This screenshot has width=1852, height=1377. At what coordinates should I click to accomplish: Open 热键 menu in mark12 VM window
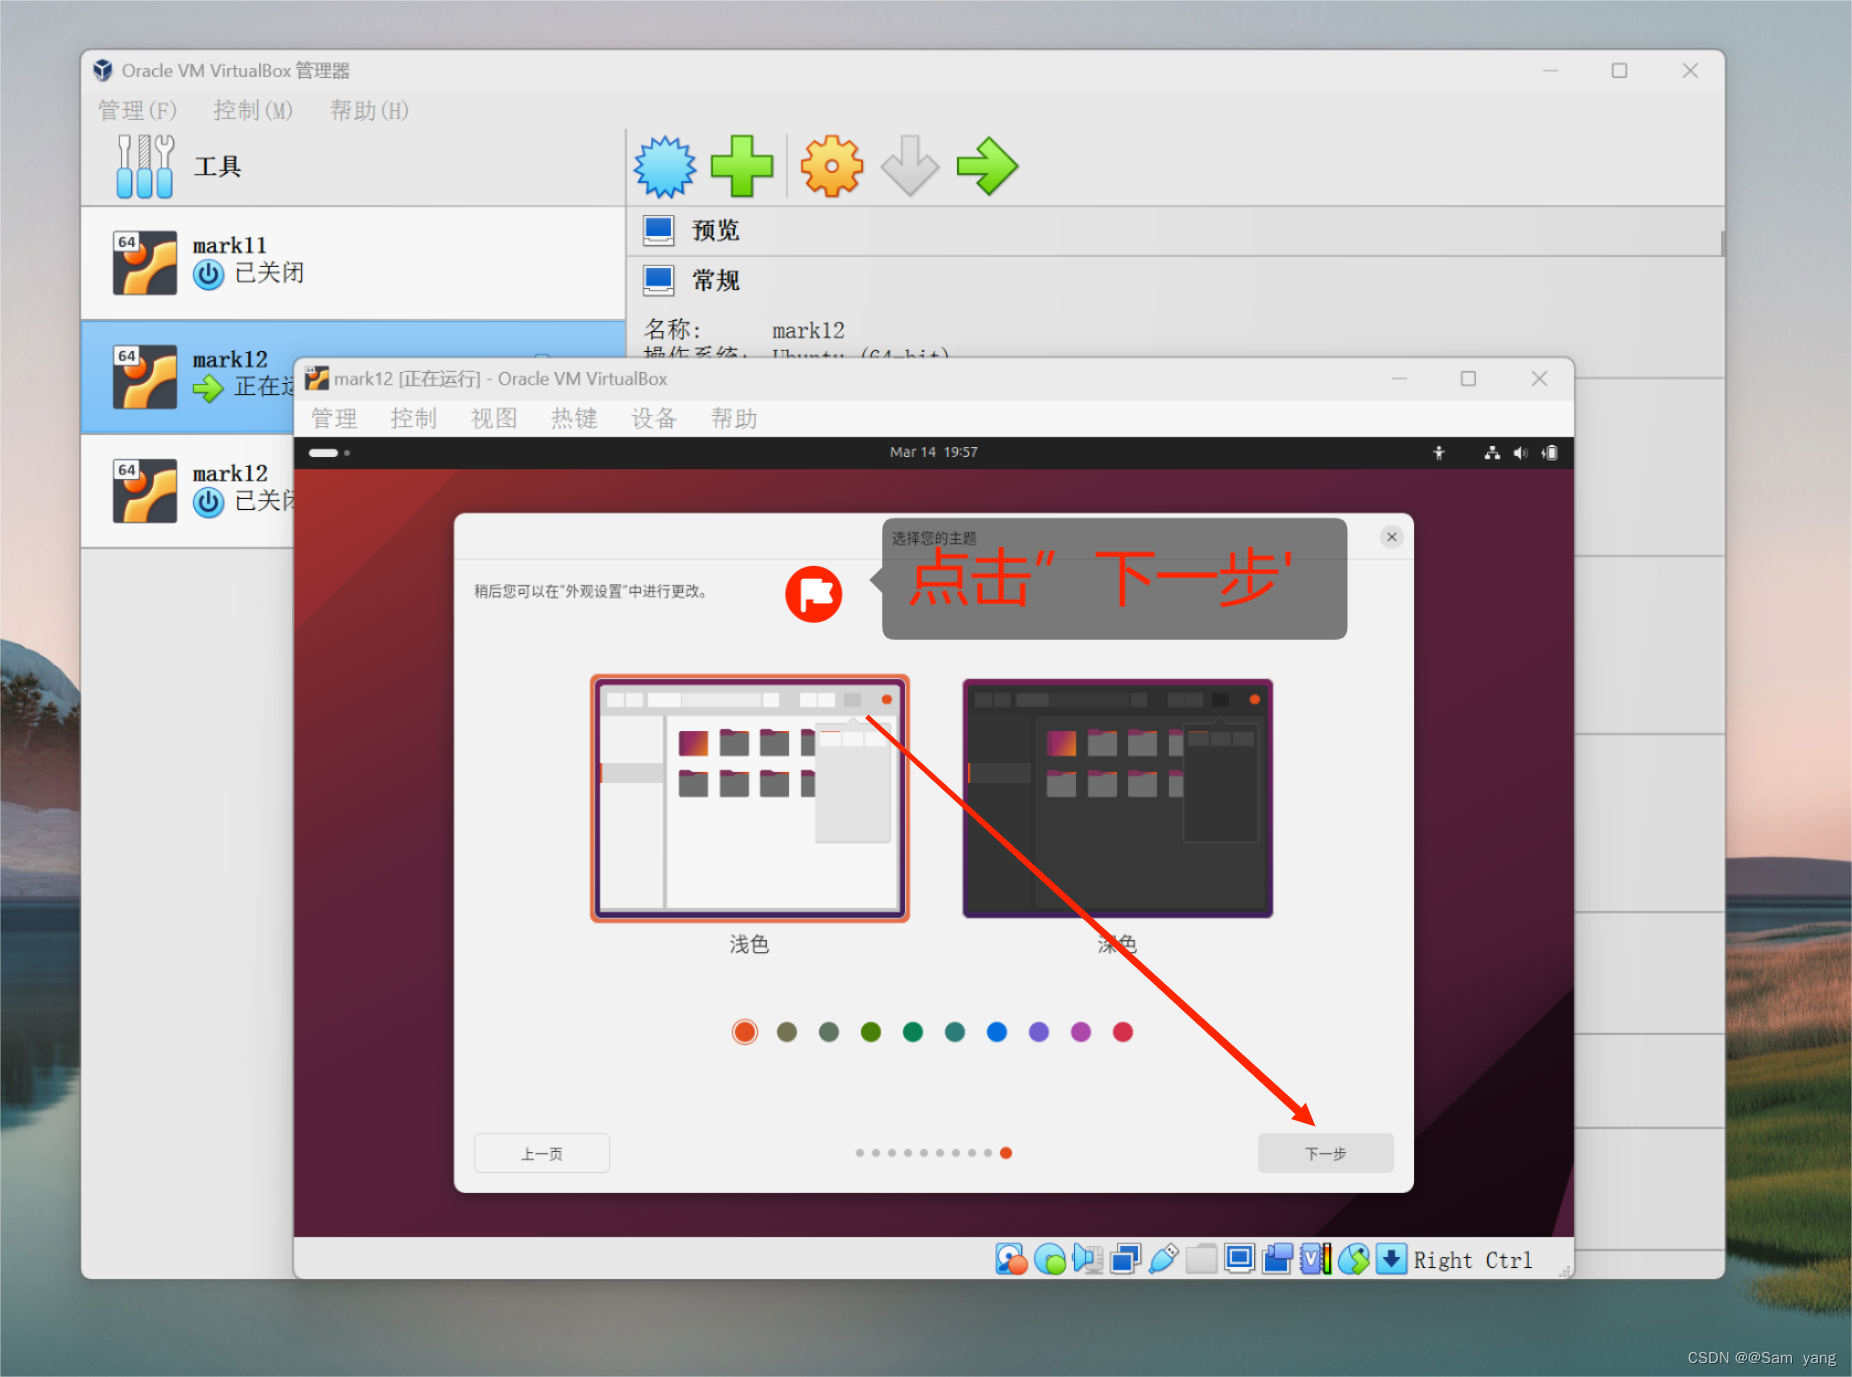tap(574, 418)
